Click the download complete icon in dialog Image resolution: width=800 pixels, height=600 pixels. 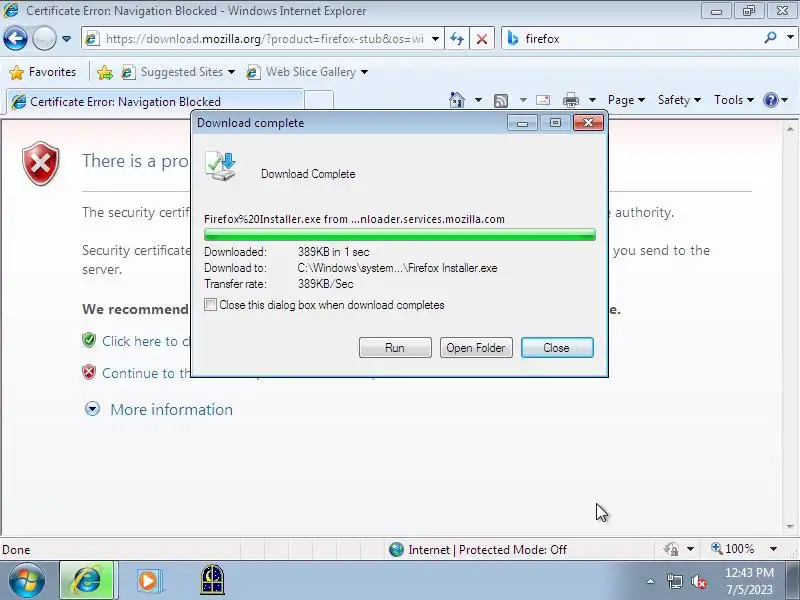tap(220, 166)
